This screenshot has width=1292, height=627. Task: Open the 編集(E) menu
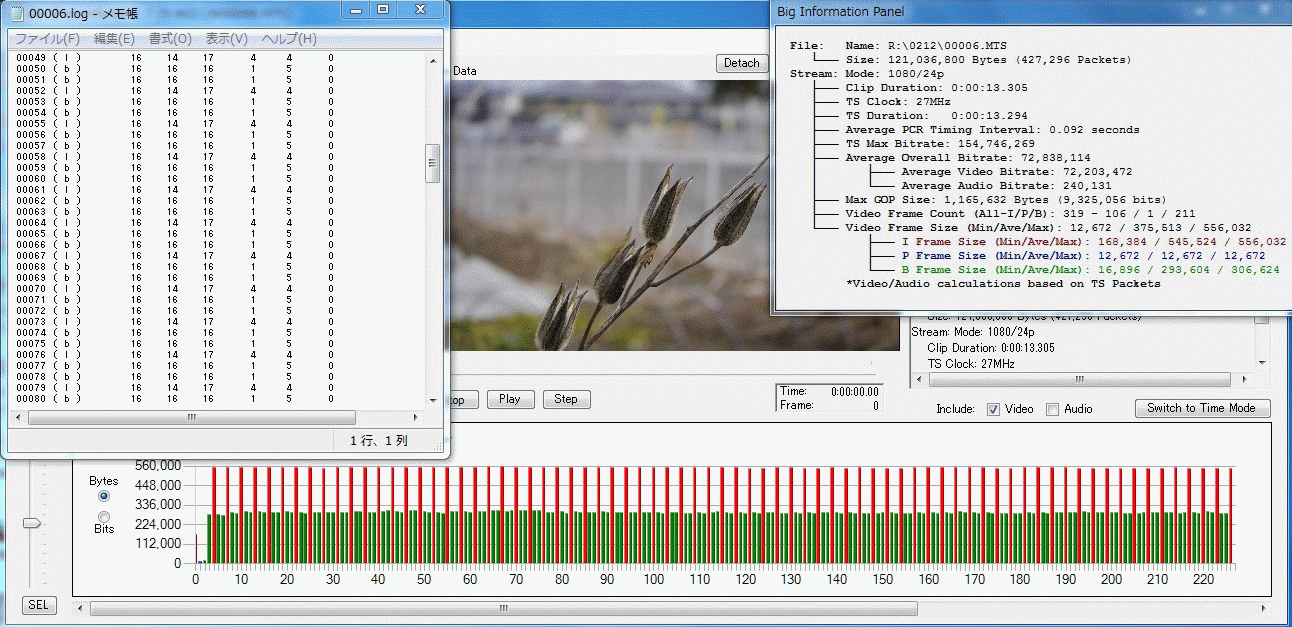pyautogui.click(x=114, y=39)
